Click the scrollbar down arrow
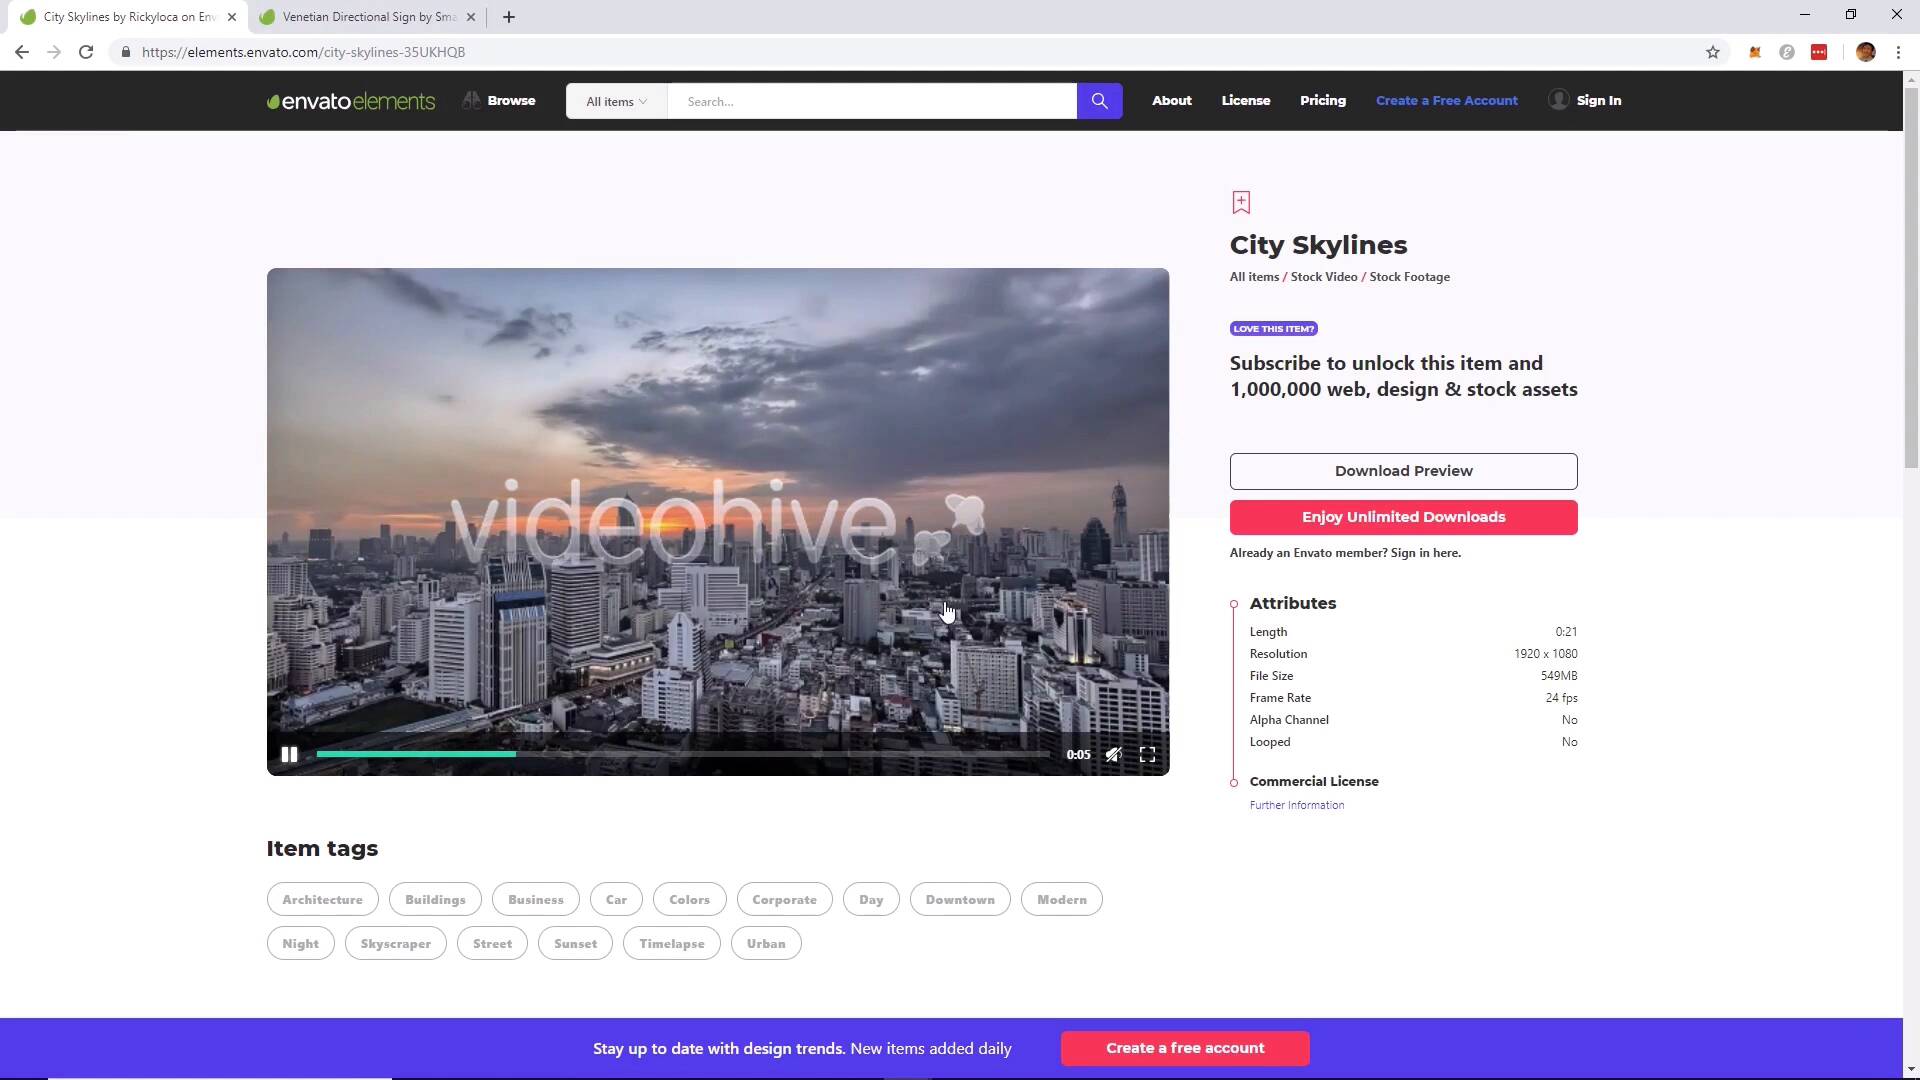Image resolution: width=1920 pixels, height=1080 pixels. click(1911, 1069)
